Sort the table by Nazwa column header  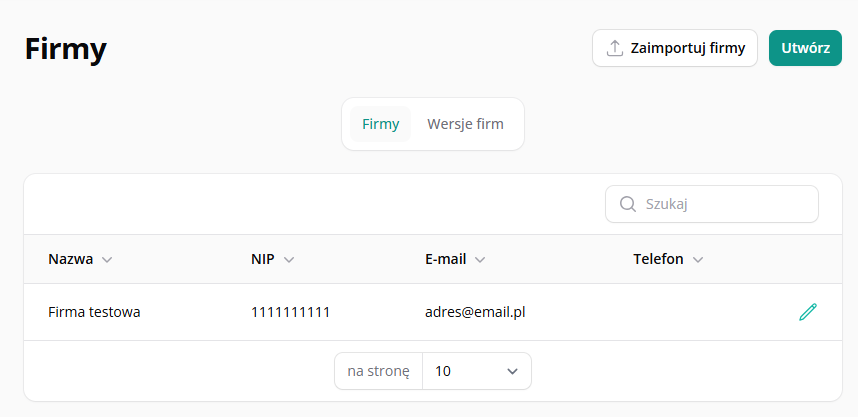[71, 259]
